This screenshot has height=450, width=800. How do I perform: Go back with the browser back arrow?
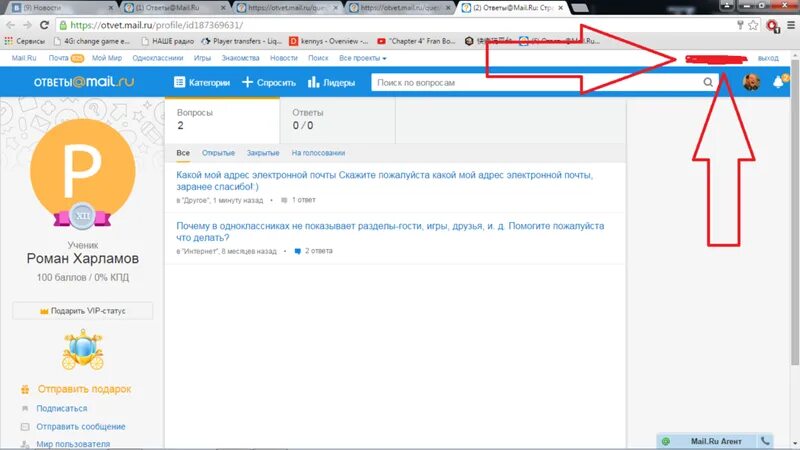[x=11, y=25]
